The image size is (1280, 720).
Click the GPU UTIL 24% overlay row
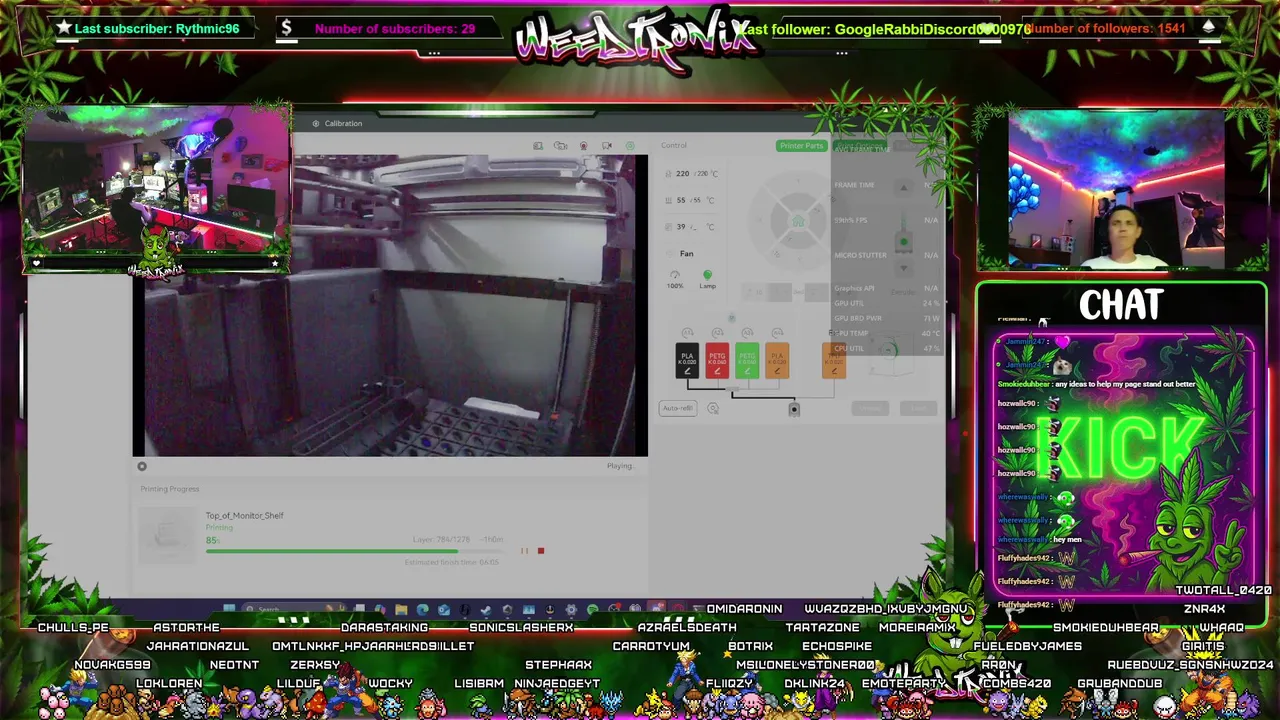point(887,303)
